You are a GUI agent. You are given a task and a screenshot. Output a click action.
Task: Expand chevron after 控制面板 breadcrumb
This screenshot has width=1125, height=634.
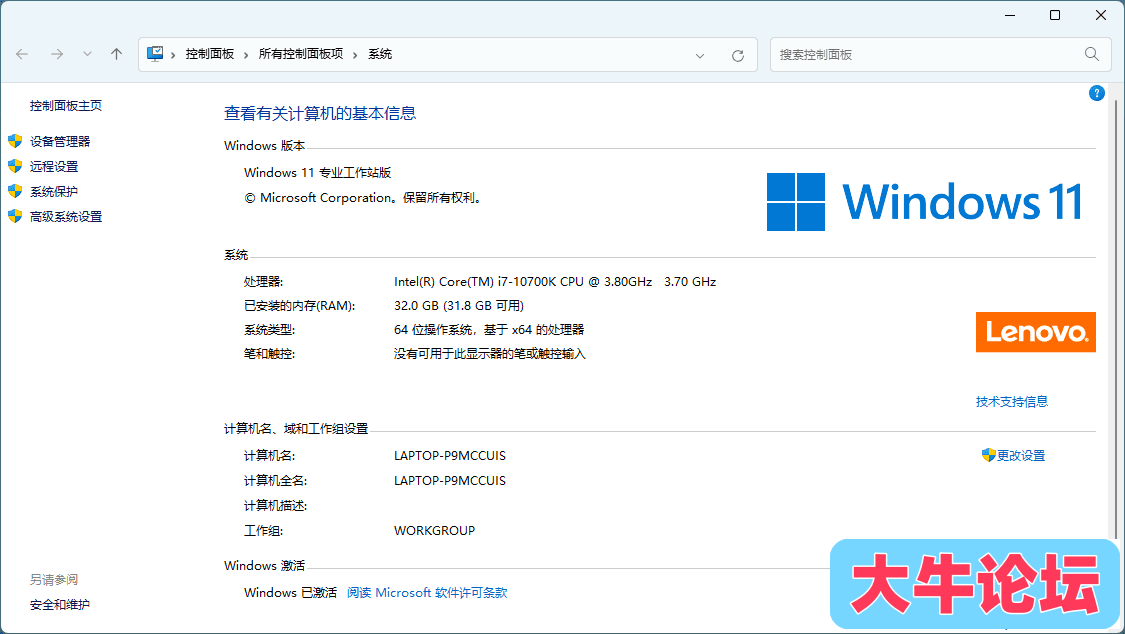(246, 55)
